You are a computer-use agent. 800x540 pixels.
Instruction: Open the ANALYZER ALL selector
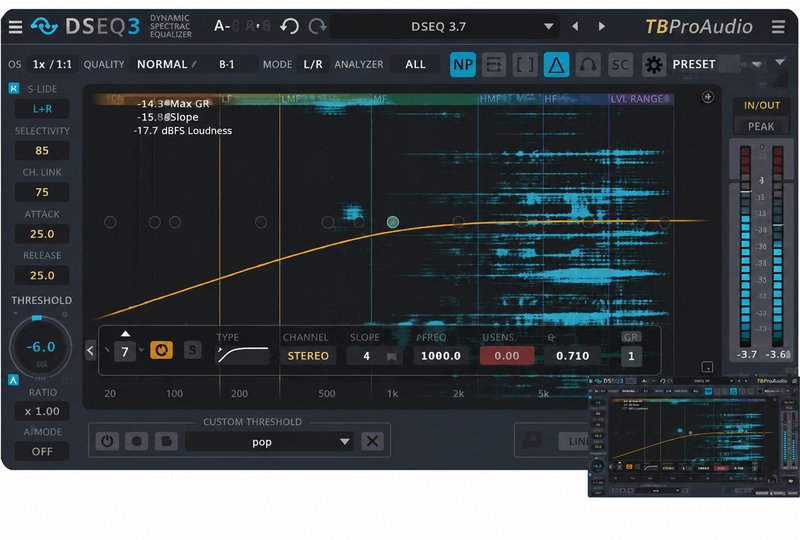tap(415, 64)
